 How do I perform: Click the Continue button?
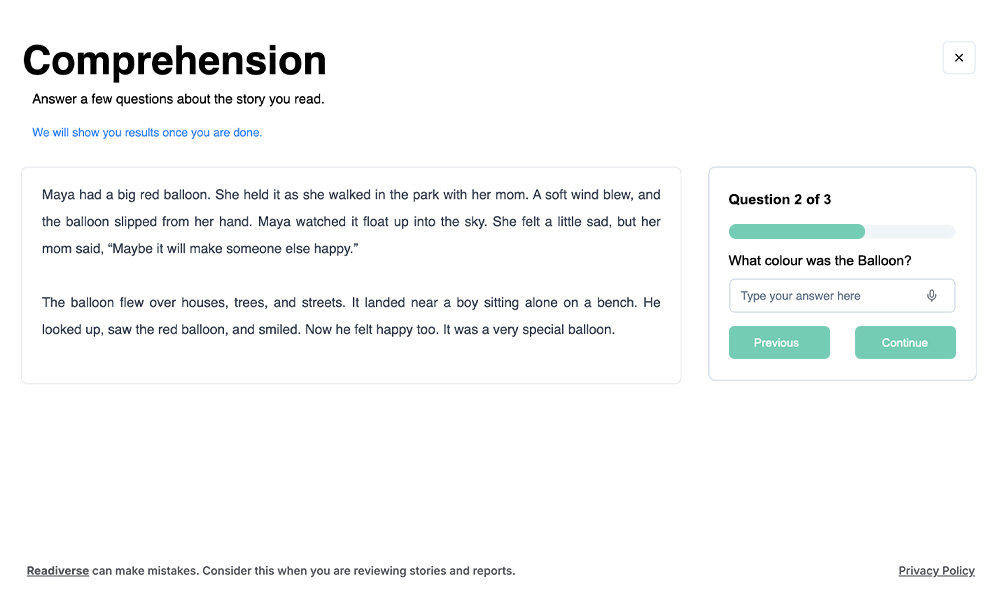click(x=905, y=342)
